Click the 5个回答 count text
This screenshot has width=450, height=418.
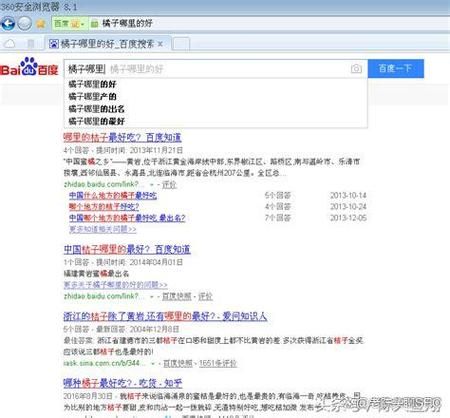(278, 195)
